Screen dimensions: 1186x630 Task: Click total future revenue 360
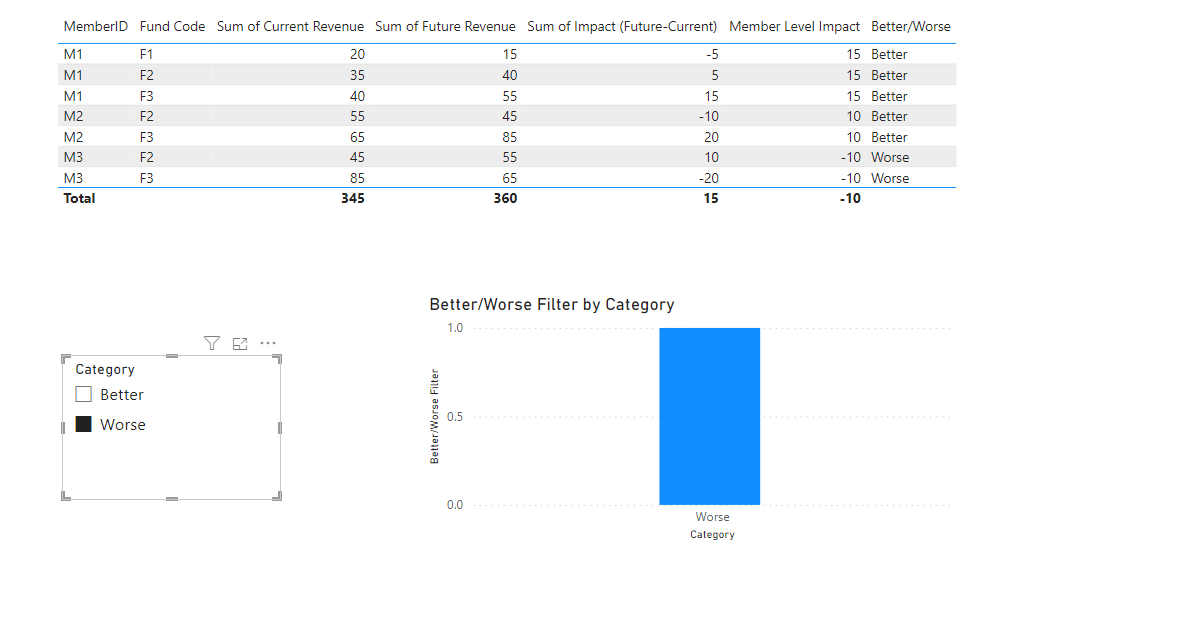pyautogui.click(x=505, y=198)
